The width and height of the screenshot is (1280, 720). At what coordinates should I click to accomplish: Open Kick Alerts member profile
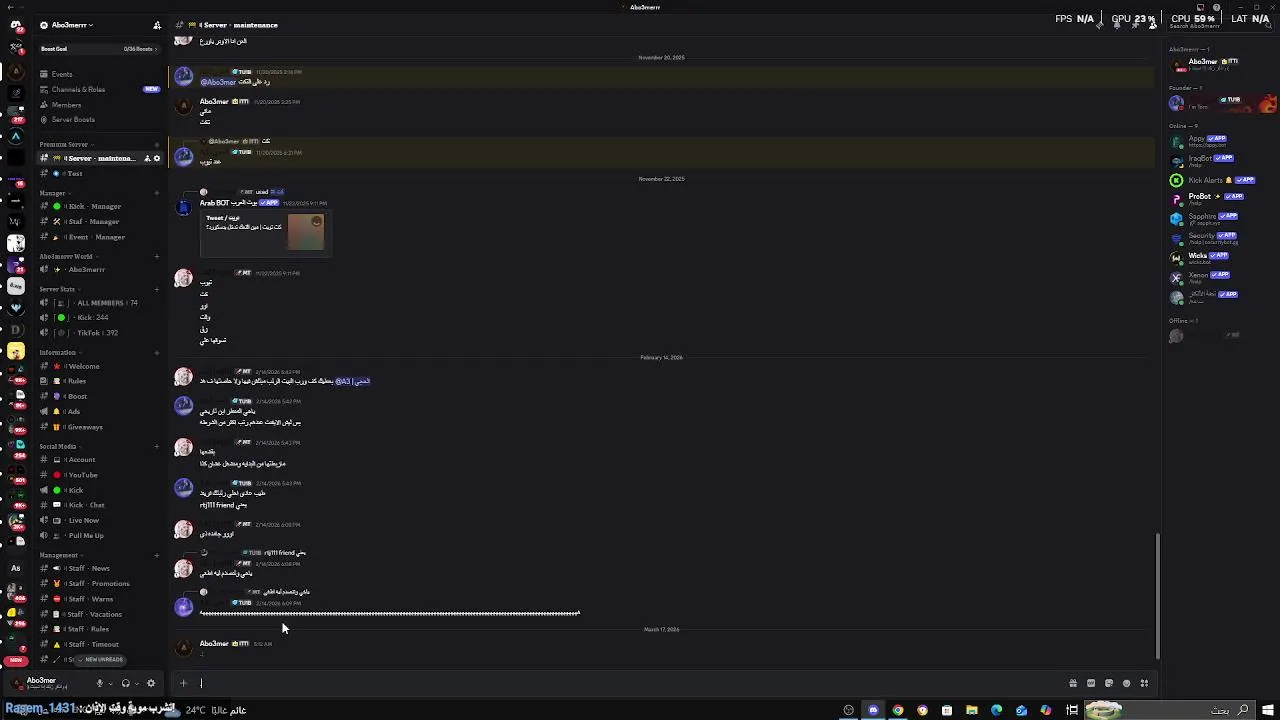(1222, 180)
